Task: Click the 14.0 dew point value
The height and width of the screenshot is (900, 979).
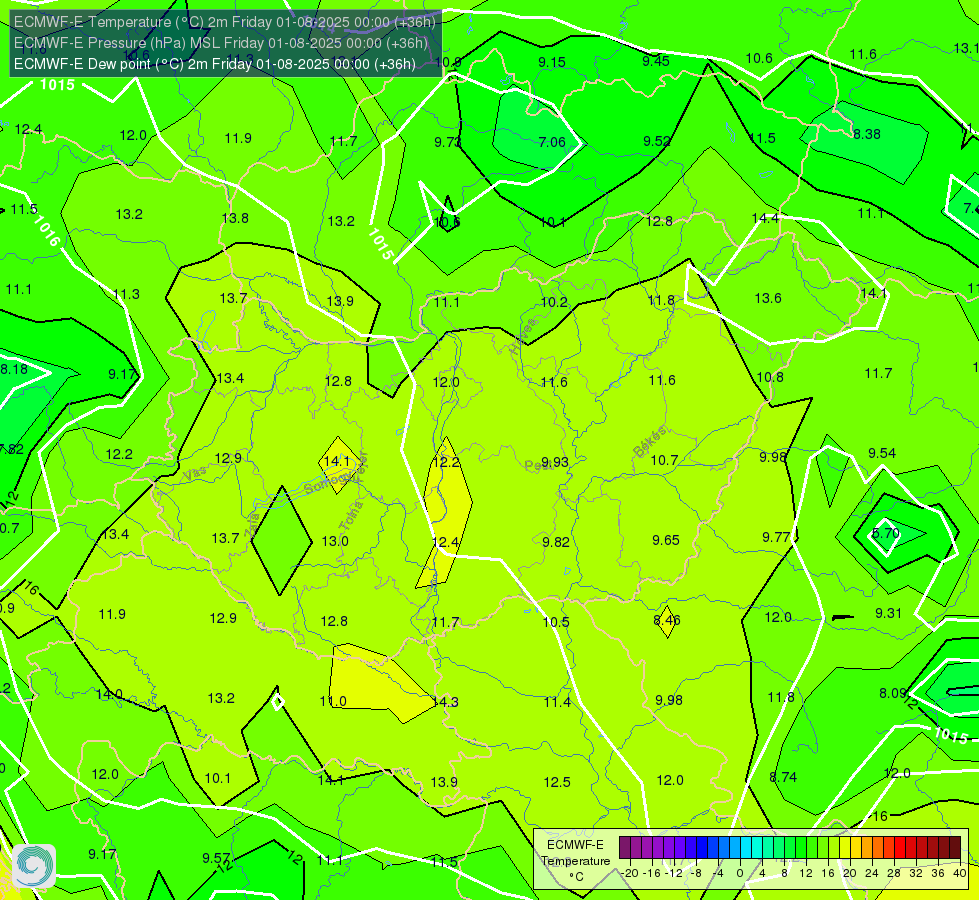Action: point(109,694)
